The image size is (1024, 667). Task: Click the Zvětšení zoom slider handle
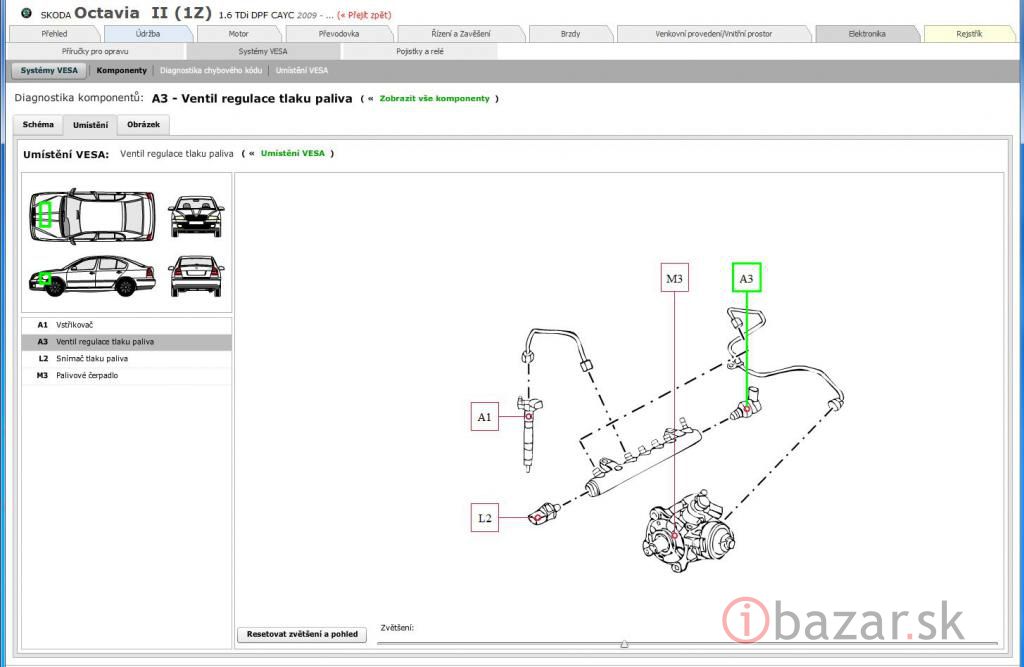point(624,644)
